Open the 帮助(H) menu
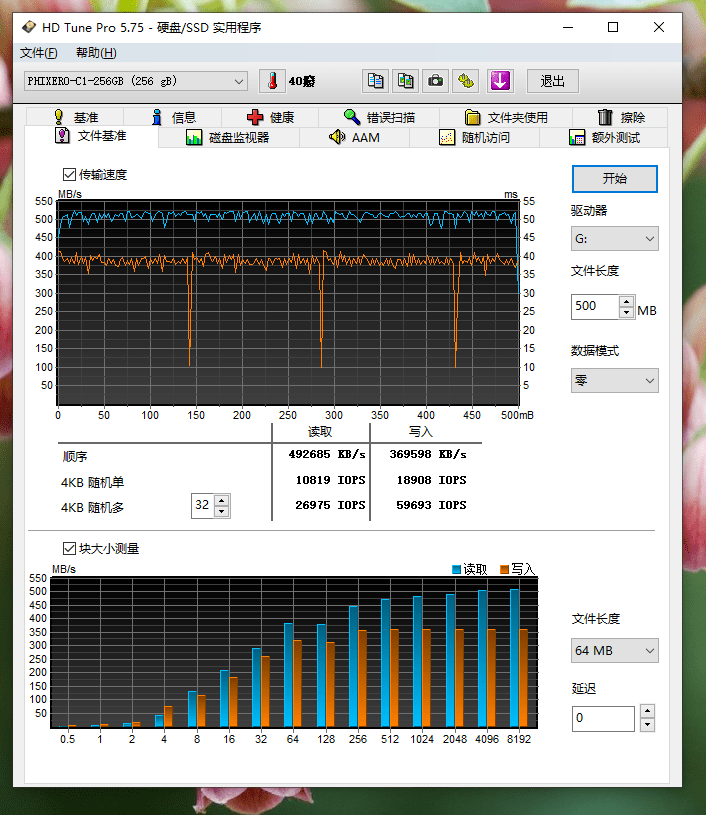706x815 pixels. [96, 53]
